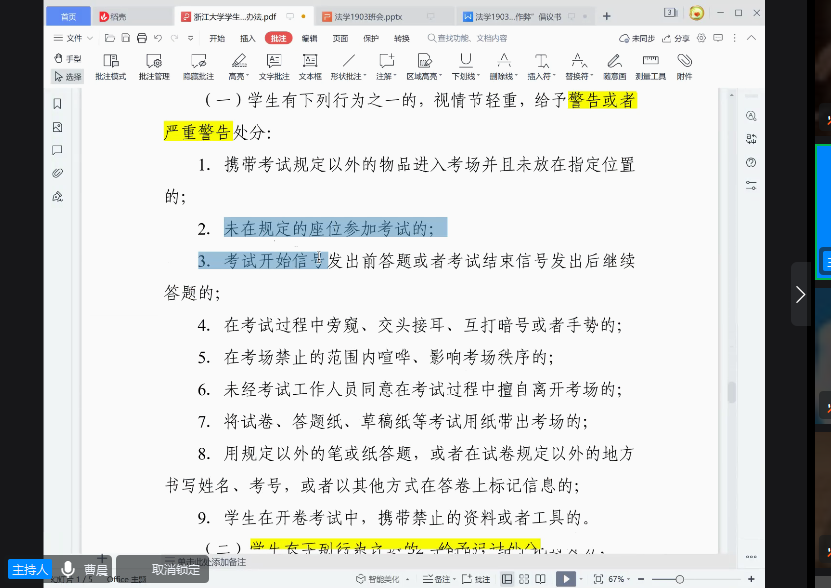This screenshot has width=831, height=588.
Task: Start the slideshow with the play button
Action: click(x=566, y=579)
